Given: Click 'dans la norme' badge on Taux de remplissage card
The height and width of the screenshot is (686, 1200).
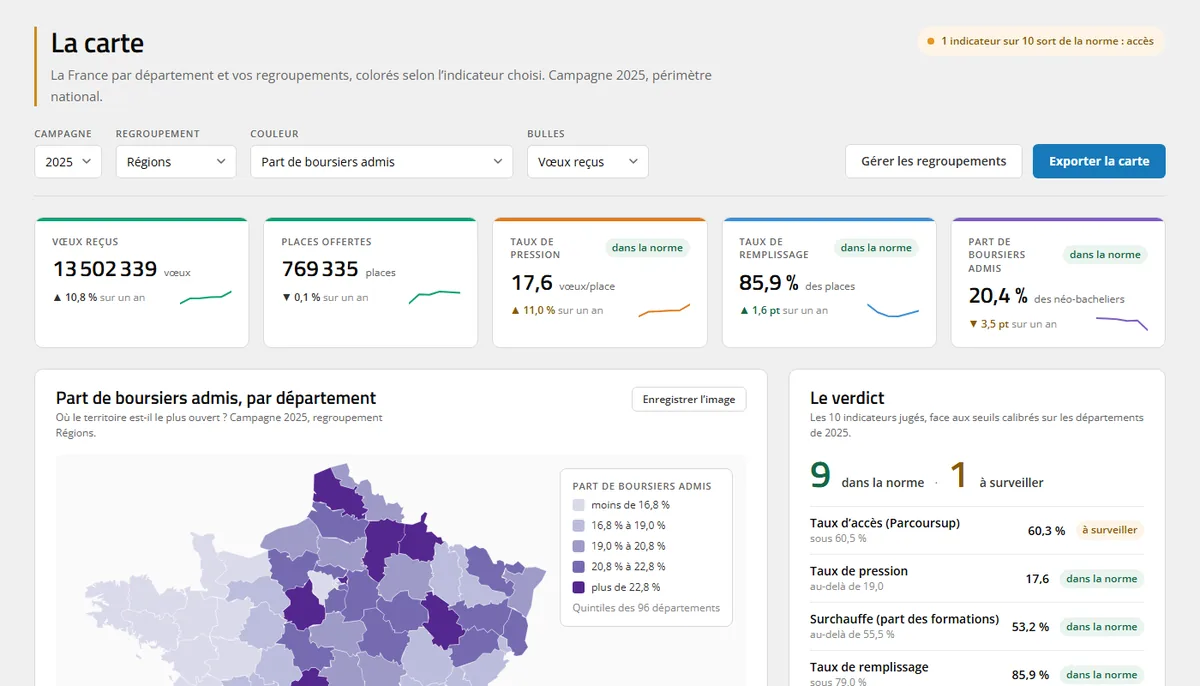Looking at the screenshot, I should [876, 248].
